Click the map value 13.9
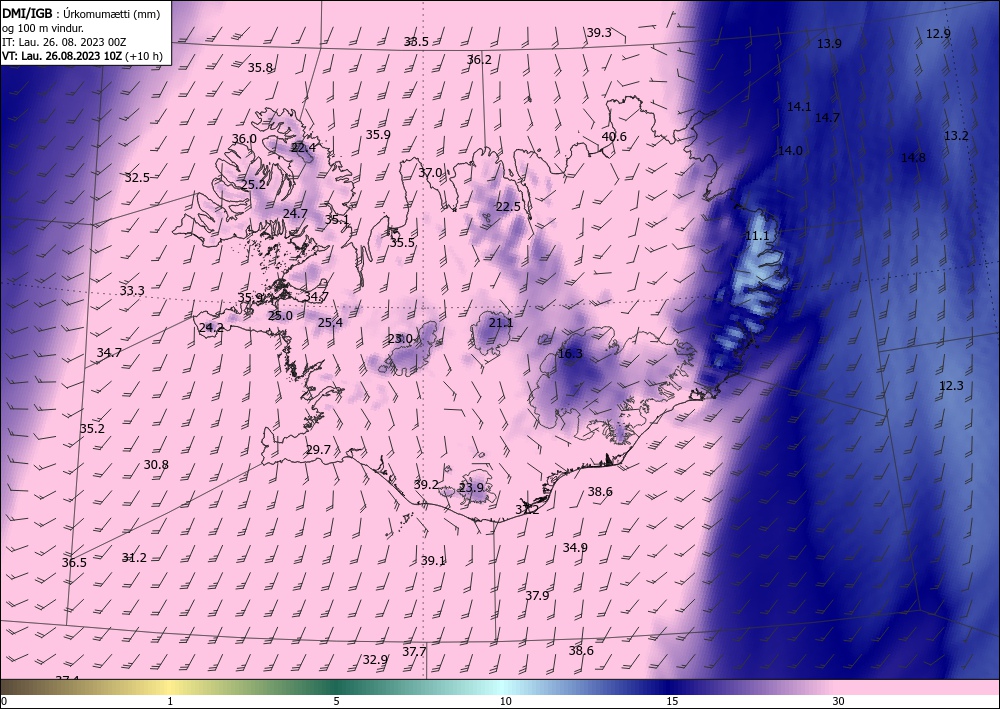 click(x=829, y=44)
